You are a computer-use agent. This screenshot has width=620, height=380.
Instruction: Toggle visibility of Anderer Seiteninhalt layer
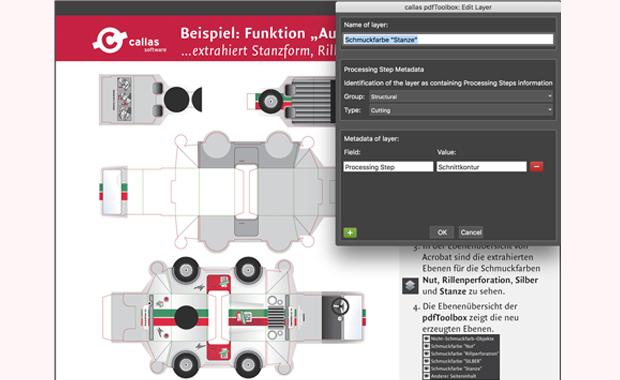coord(426,376)
